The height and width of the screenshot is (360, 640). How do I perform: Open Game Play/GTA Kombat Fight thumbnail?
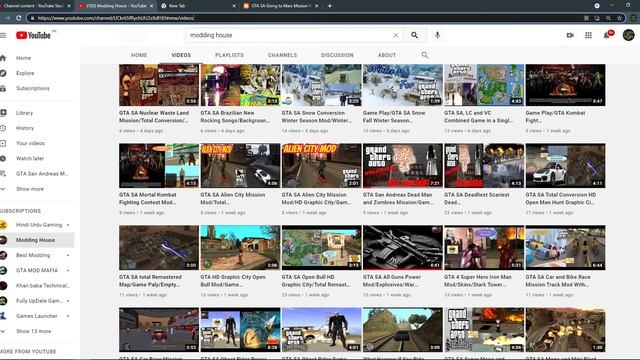[x=565, y=85]
